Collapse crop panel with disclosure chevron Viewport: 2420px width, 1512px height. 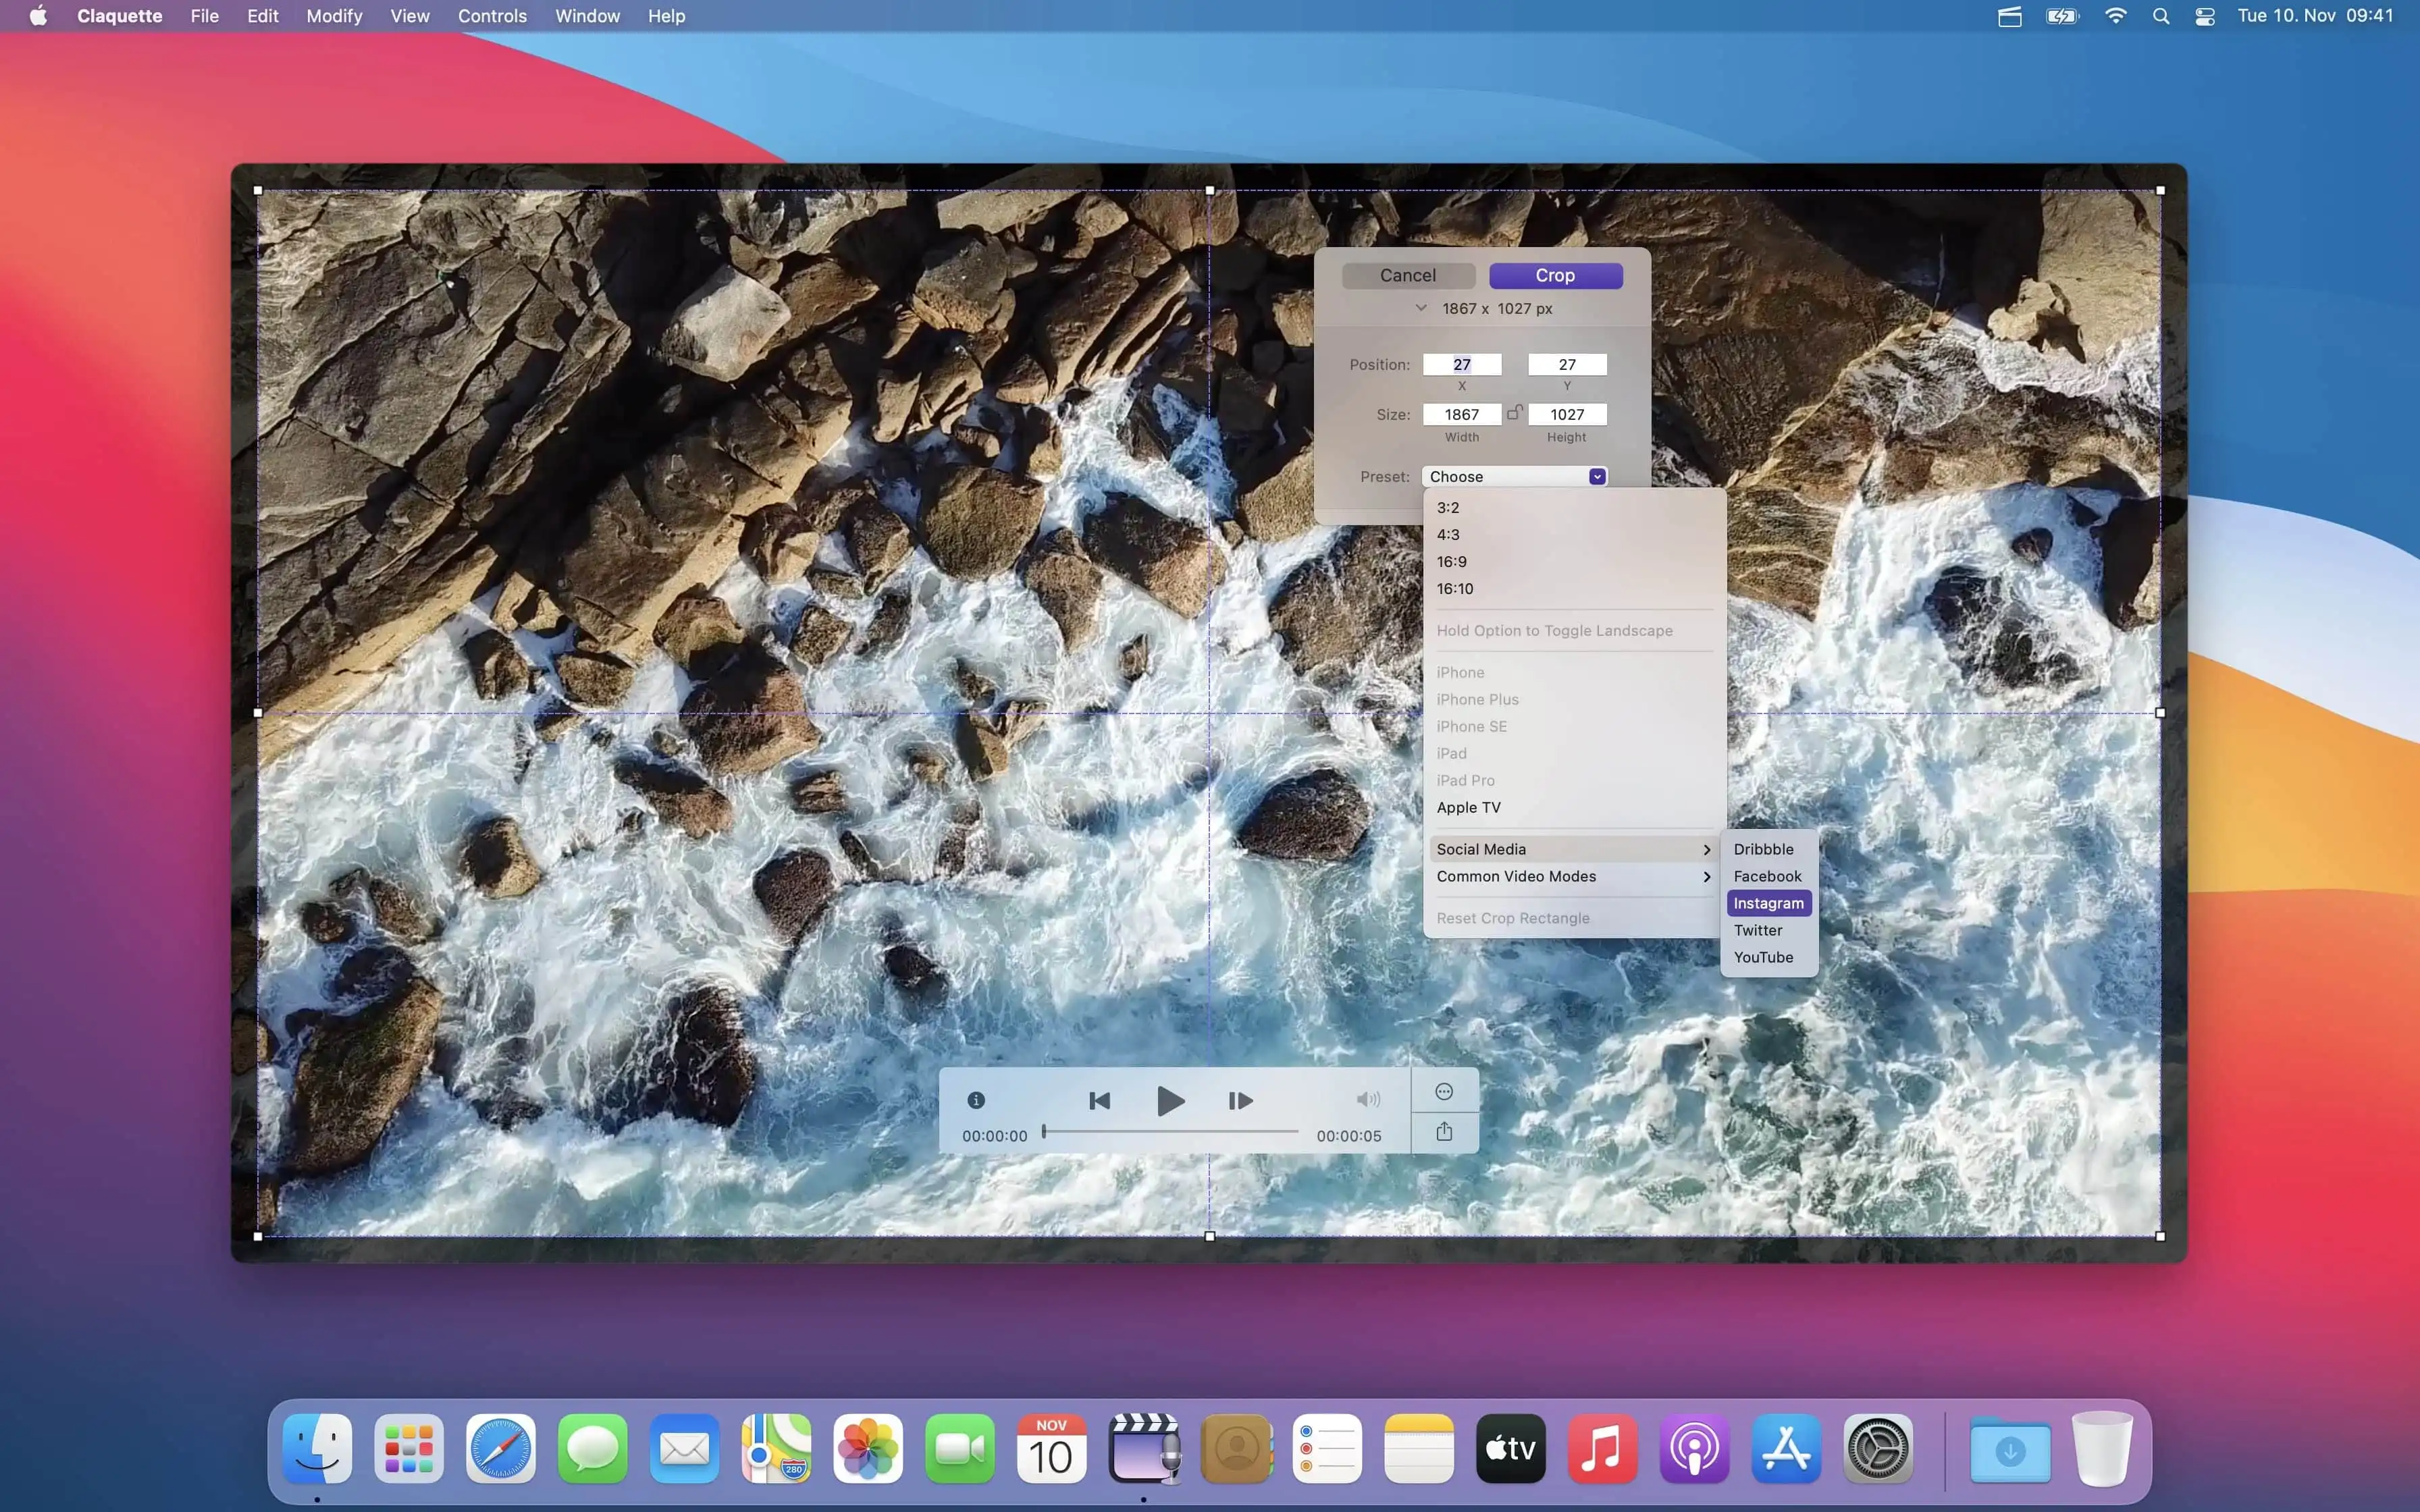pyautogui.click(x=1420, y=308)
